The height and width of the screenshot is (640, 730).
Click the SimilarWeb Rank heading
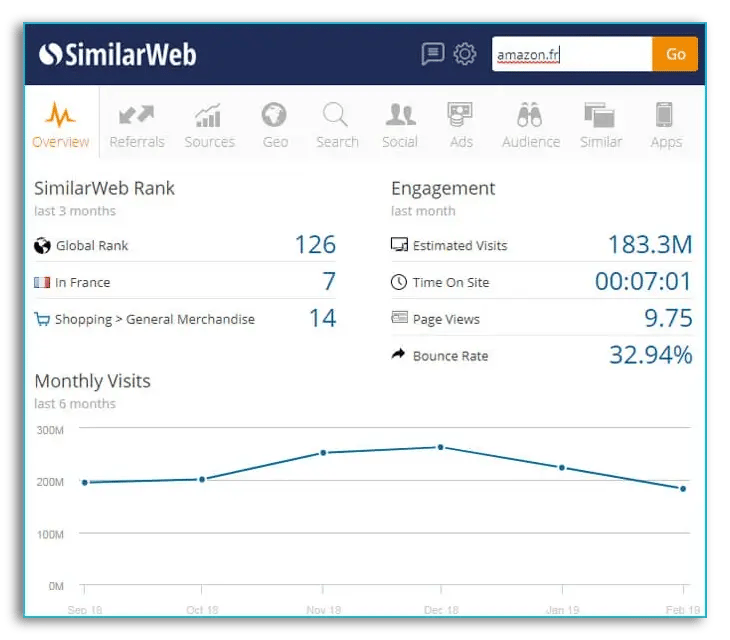click(104, 189)
